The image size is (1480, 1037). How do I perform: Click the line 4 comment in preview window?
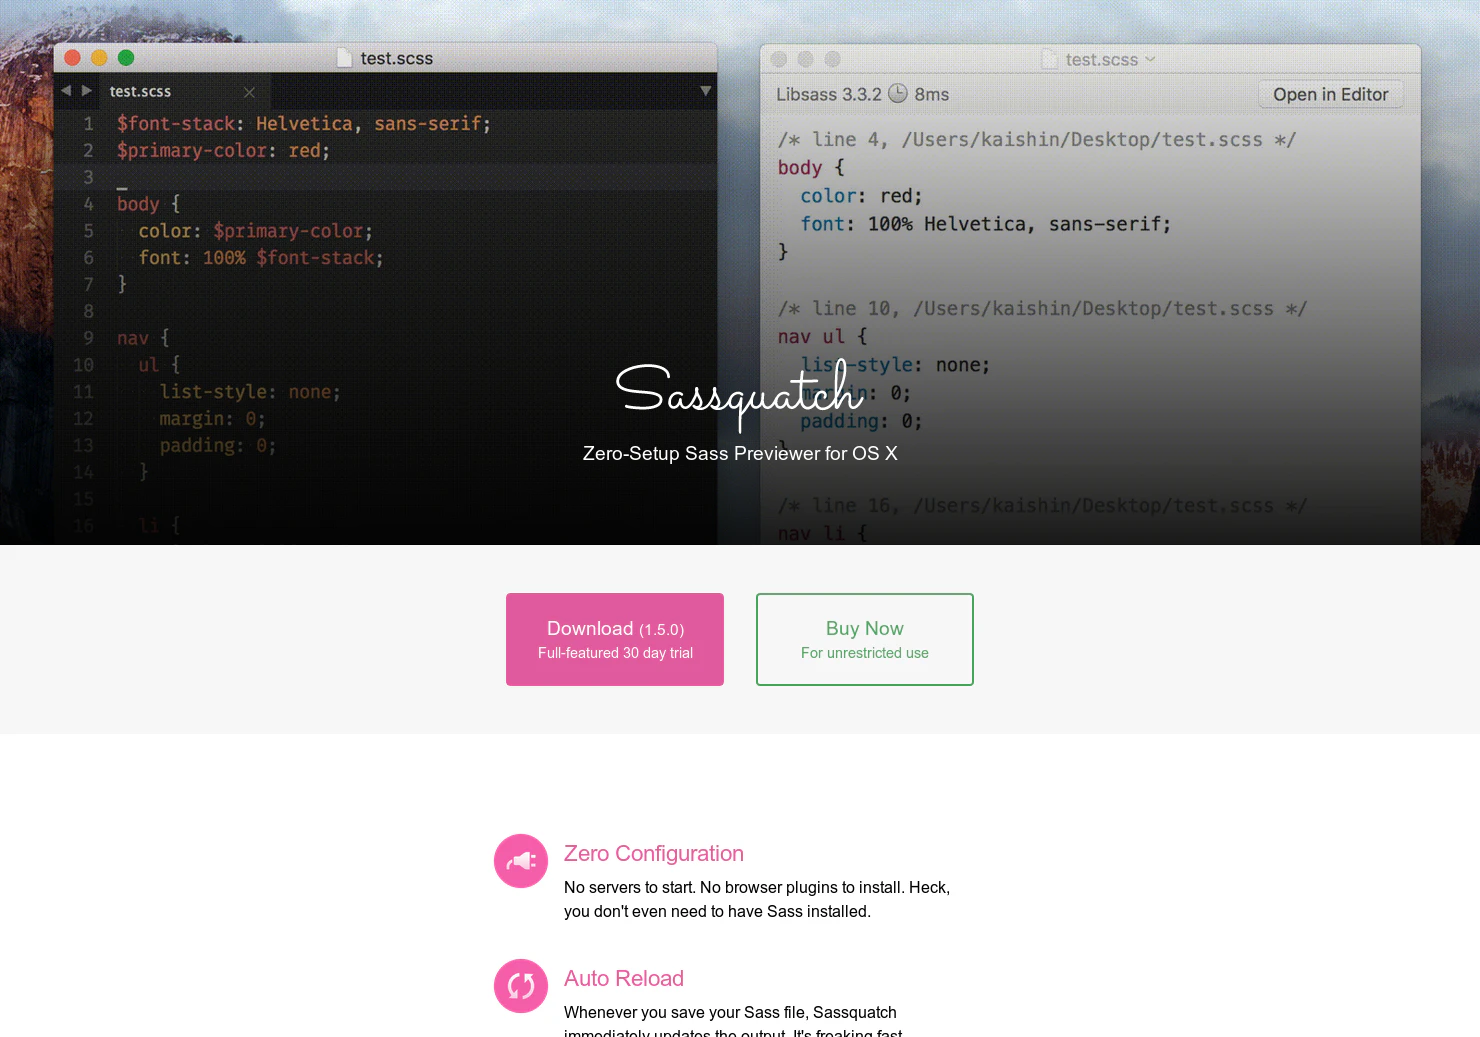pyautogui.click(x=1036, y=140)
